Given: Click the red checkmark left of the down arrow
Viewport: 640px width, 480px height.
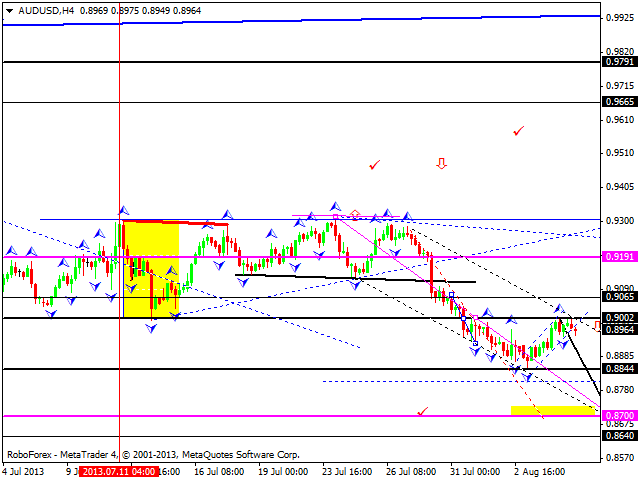Looking at the screenshot, I should click(374, 164).
